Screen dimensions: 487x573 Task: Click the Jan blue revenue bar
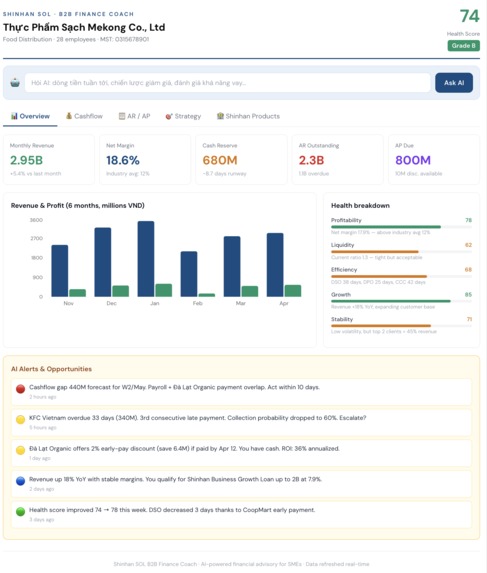tap(146, 259)
